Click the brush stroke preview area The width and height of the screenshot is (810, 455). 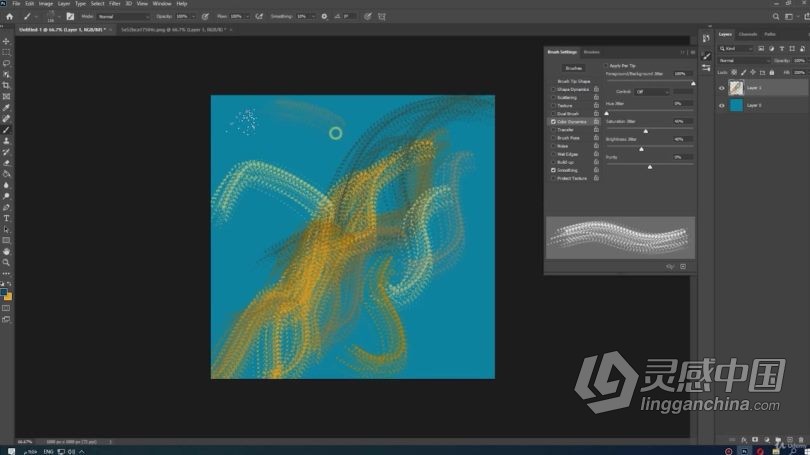620,238
